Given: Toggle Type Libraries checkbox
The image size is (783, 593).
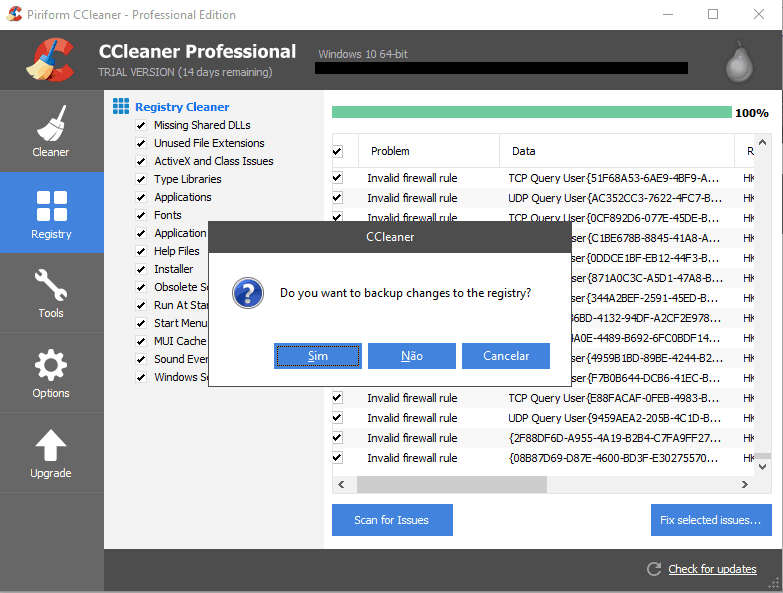Looking at the screenshot, I should click(141, 179).
